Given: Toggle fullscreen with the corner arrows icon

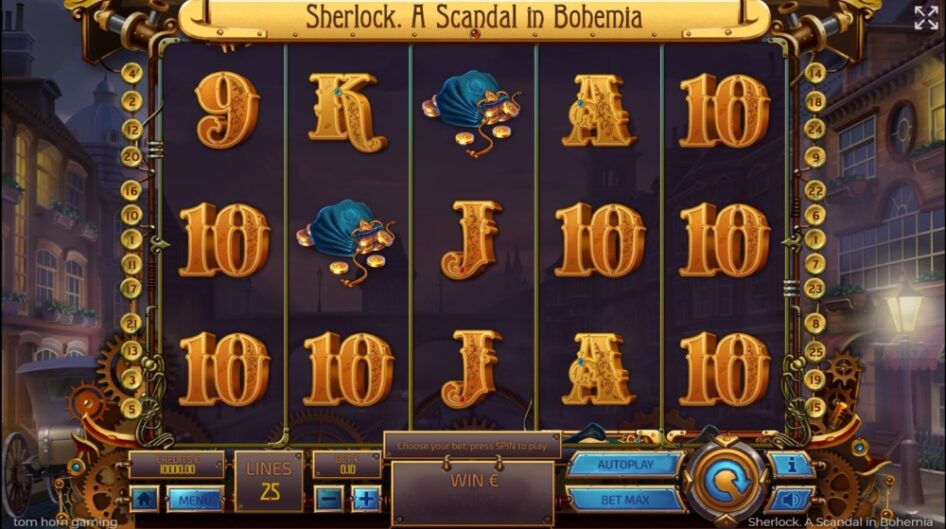Looking at the screenshot, I should pos(926,18).
